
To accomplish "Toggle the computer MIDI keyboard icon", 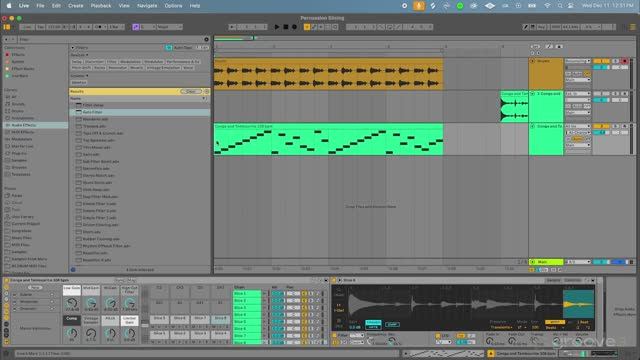I will point(533,27).
